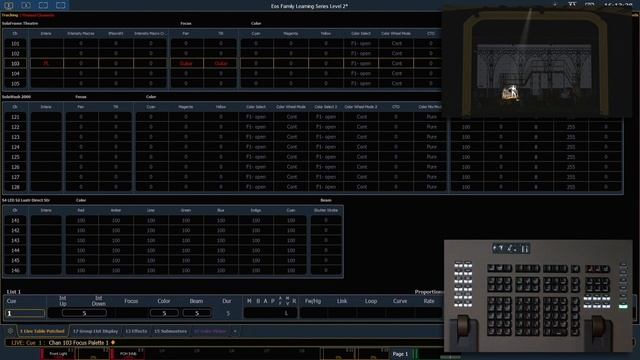Select channel 145 row header

pyautogui.click(x=15, y=260)
